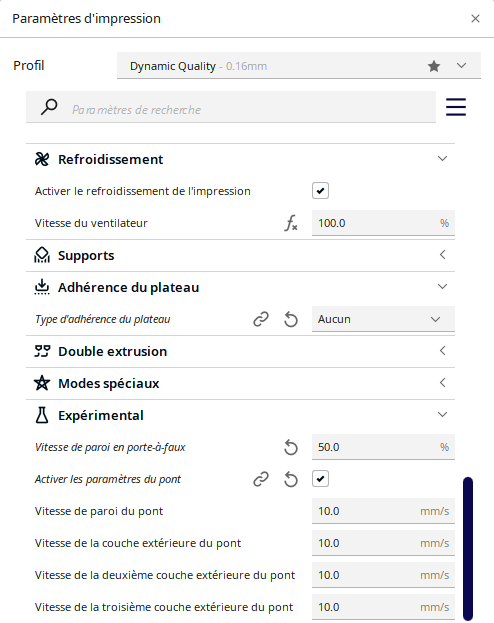The height and width of the screenshot is (623, 494).
Task: Expand the Modes spéciaux section
Action: pyautogui.click(x=240, y=383)
